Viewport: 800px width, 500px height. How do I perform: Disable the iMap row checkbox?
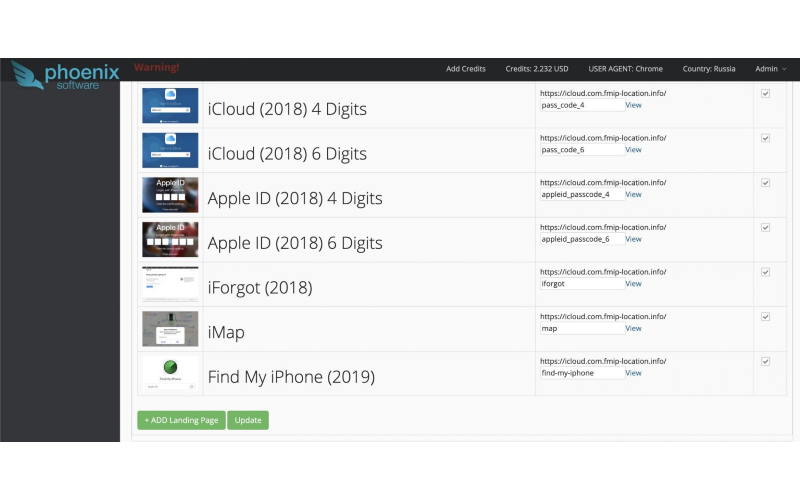click(x=765, y=317)
